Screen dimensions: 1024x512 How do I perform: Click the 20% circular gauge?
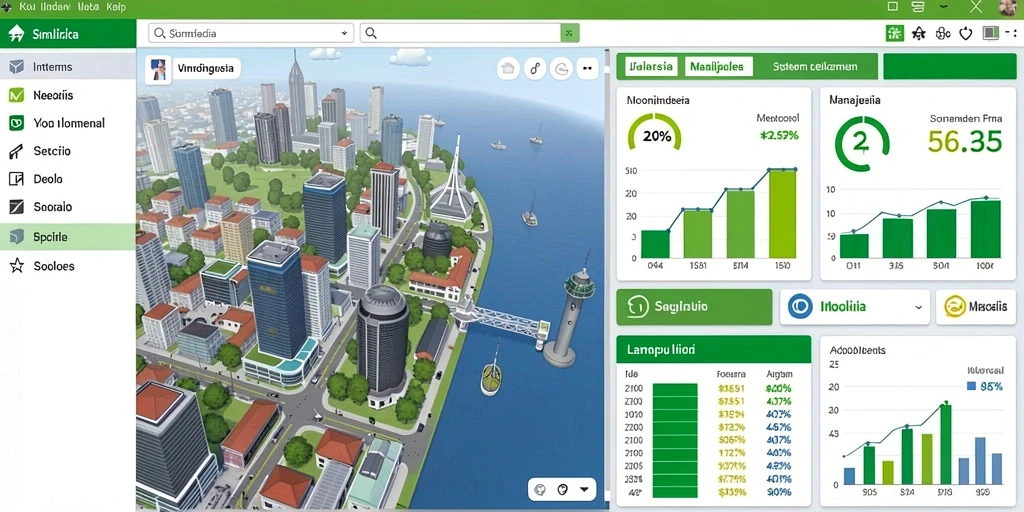654,134
